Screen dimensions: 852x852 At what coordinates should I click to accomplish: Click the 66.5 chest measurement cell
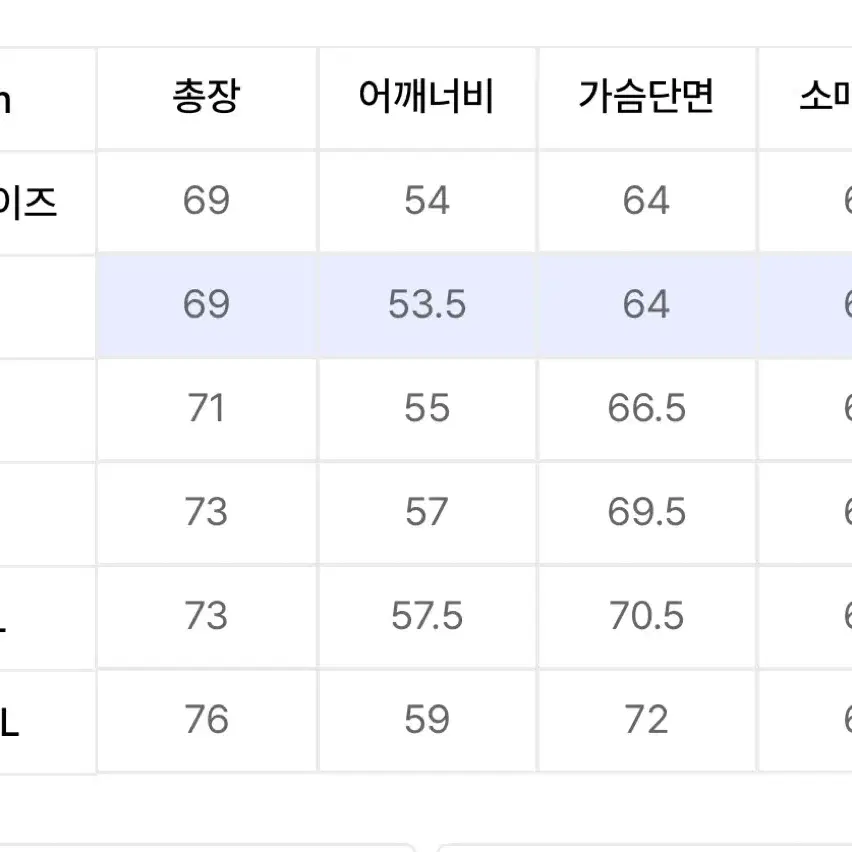pyautogui.click(x=647, y=408)
